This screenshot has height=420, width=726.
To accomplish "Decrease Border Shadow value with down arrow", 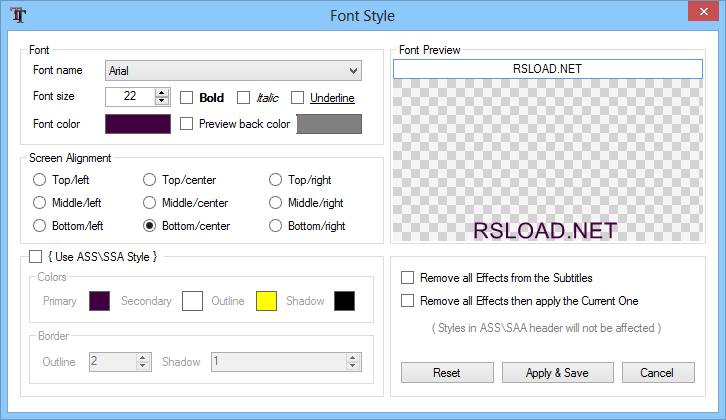I will (353, 366).
